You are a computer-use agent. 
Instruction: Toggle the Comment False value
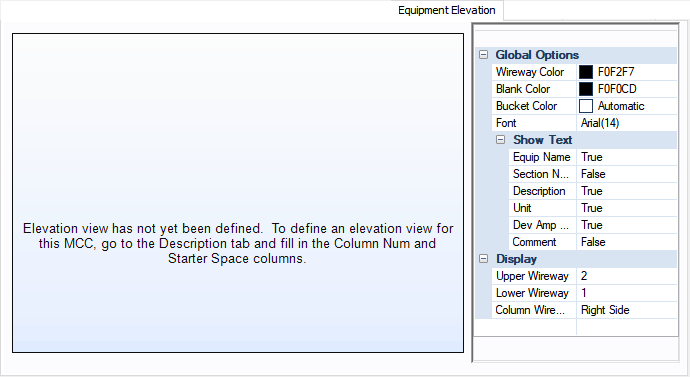627,242
